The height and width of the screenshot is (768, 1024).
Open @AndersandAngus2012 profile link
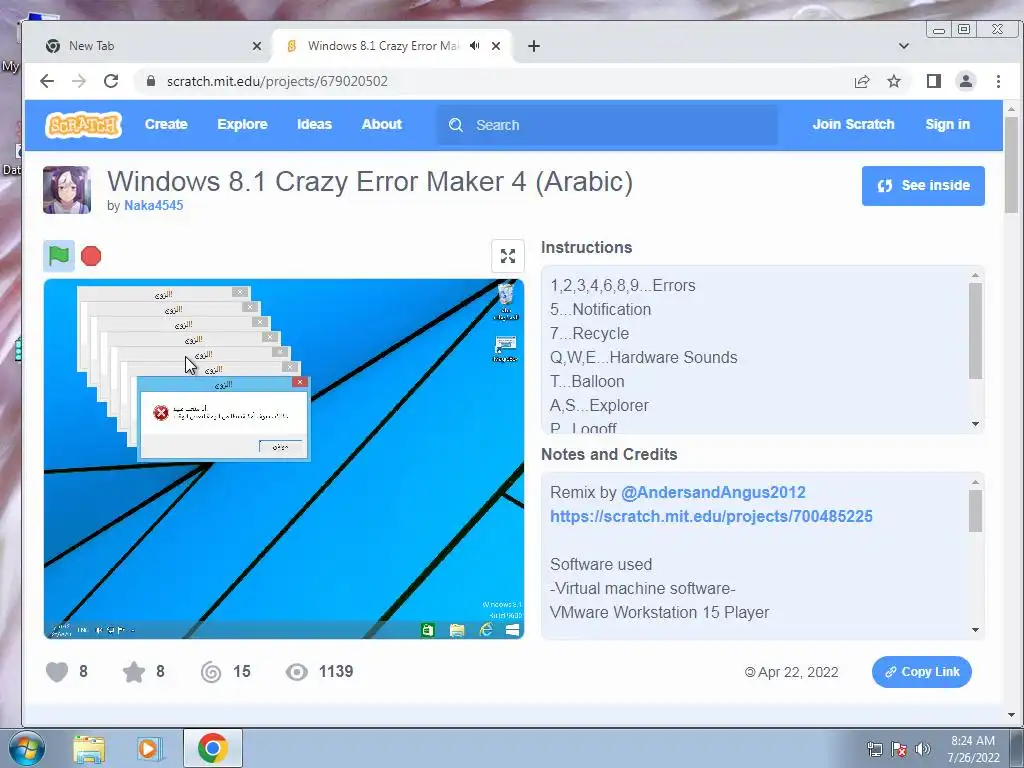point(713,492)
